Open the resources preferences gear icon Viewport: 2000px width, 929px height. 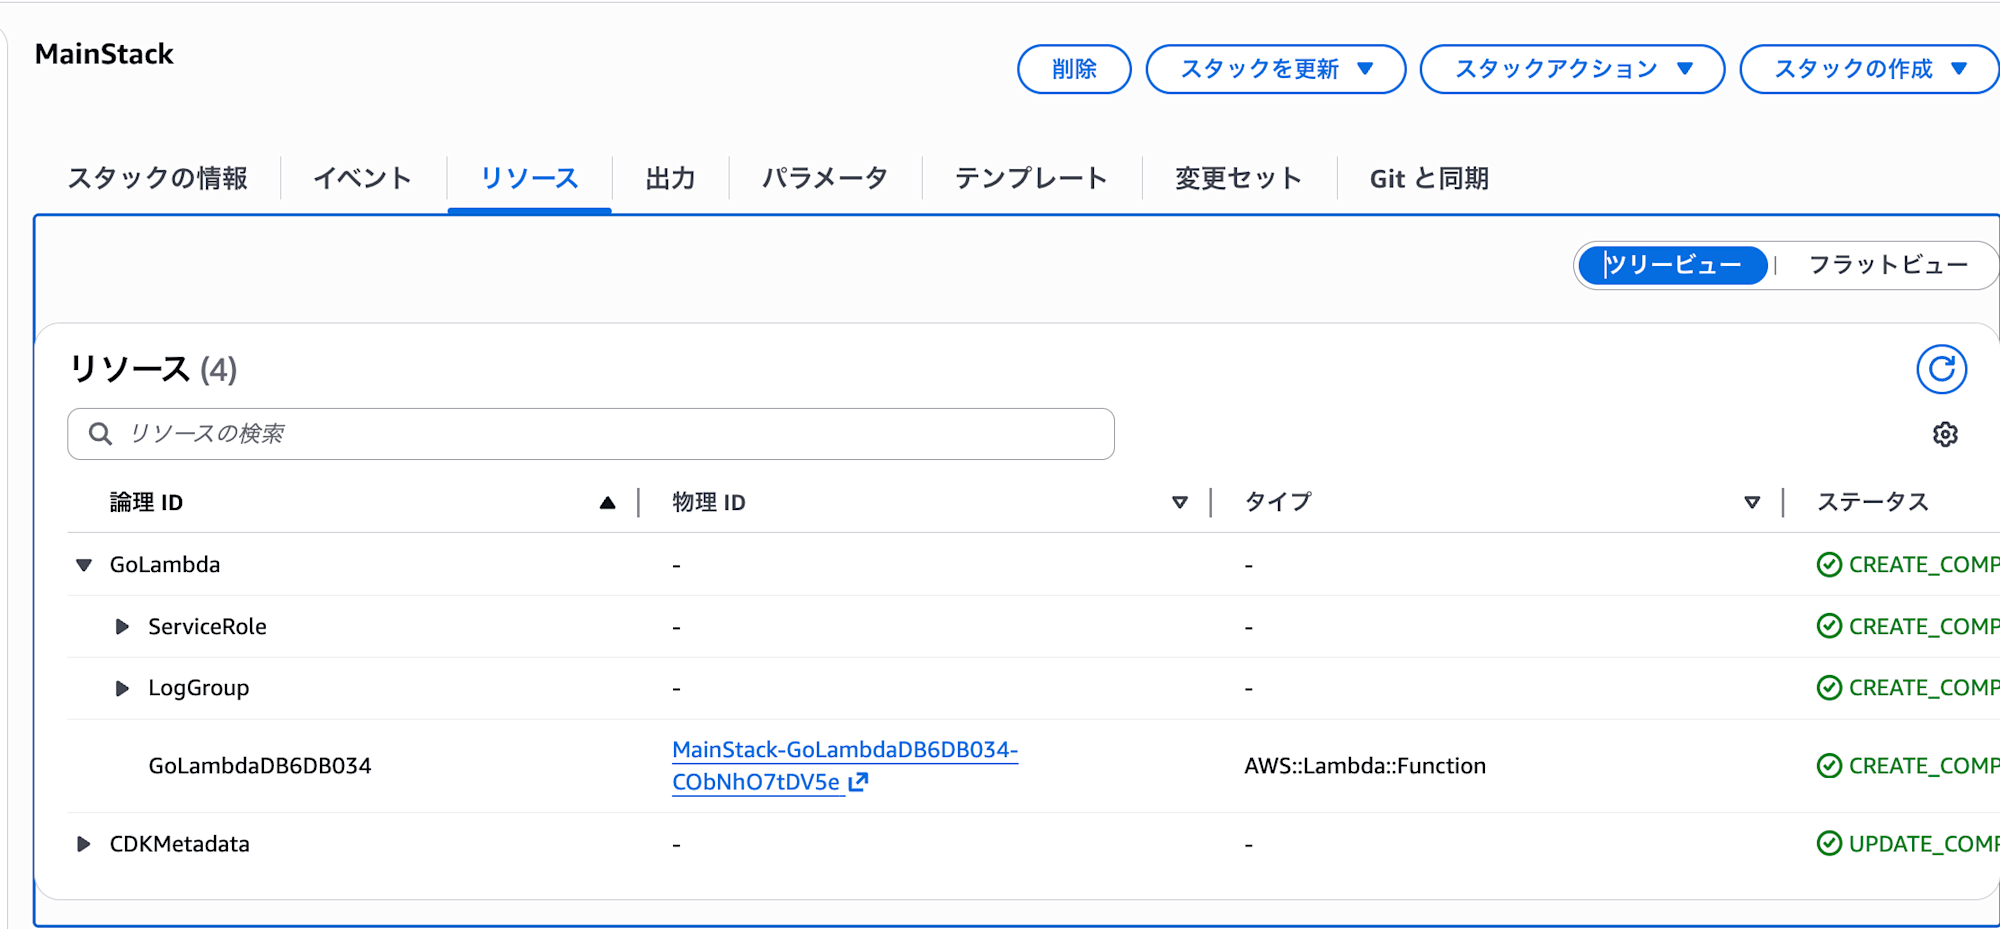(x=1944, y=434)
